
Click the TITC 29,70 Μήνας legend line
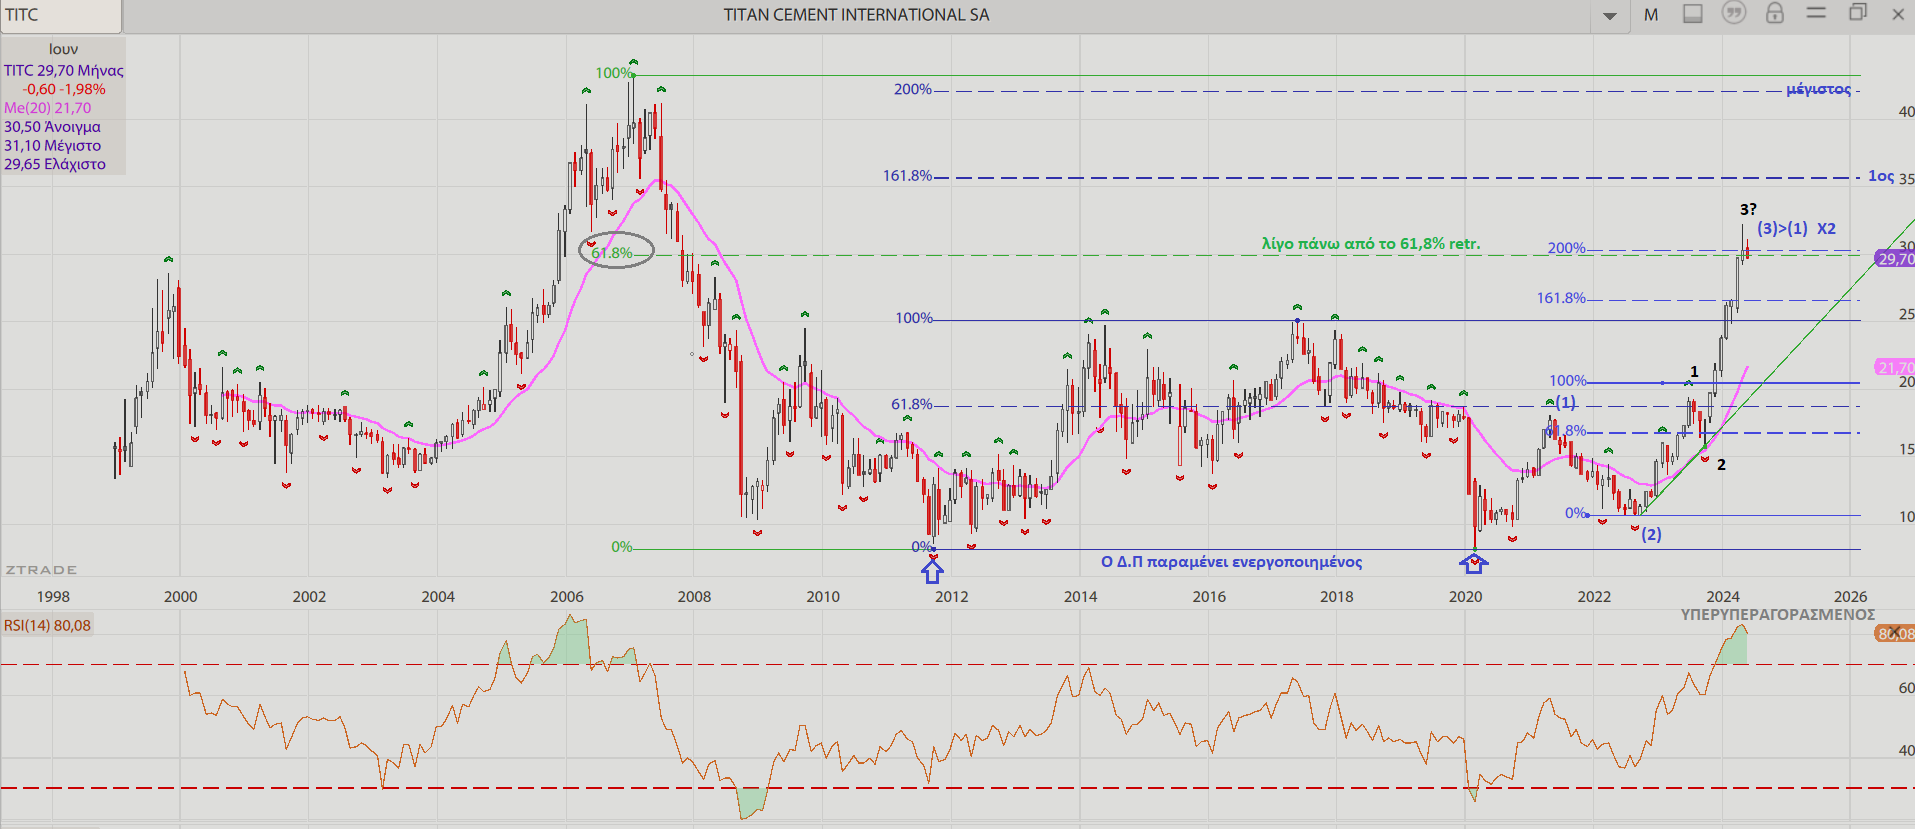(64, 70)
